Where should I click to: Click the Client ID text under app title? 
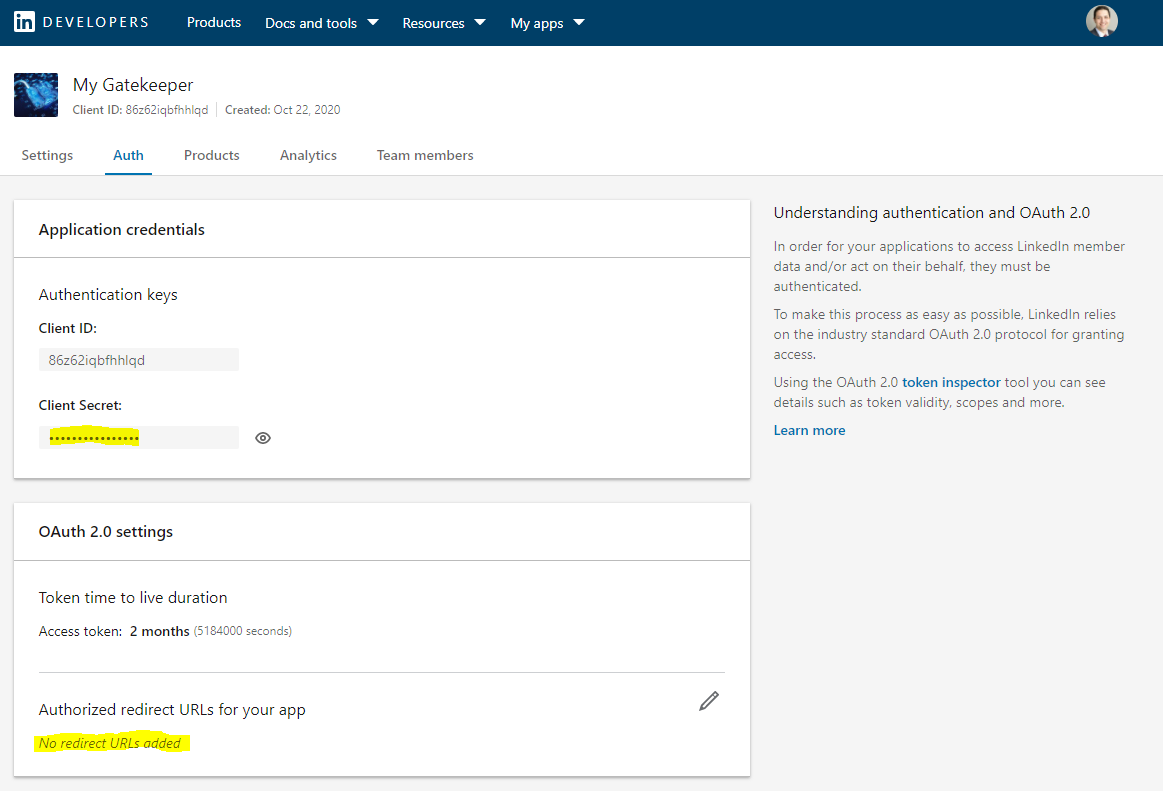pyautogui.click(x=140, y=110)
